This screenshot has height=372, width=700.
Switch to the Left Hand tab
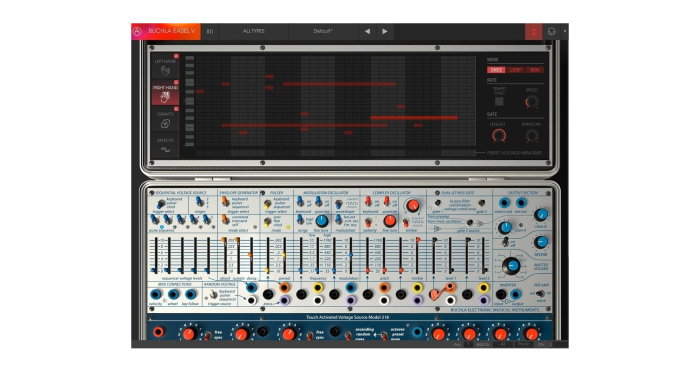click(x=165, y=67)
